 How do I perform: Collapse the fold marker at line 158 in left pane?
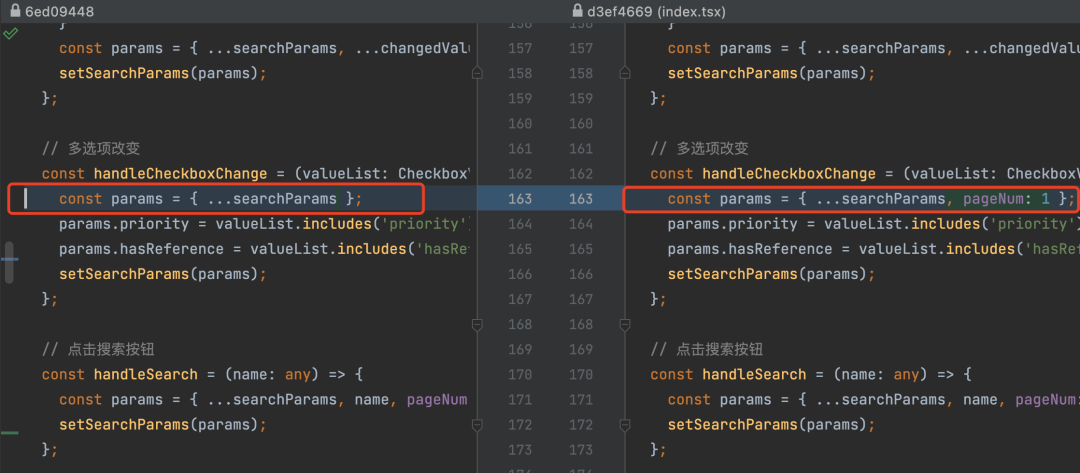pos(477,73)
